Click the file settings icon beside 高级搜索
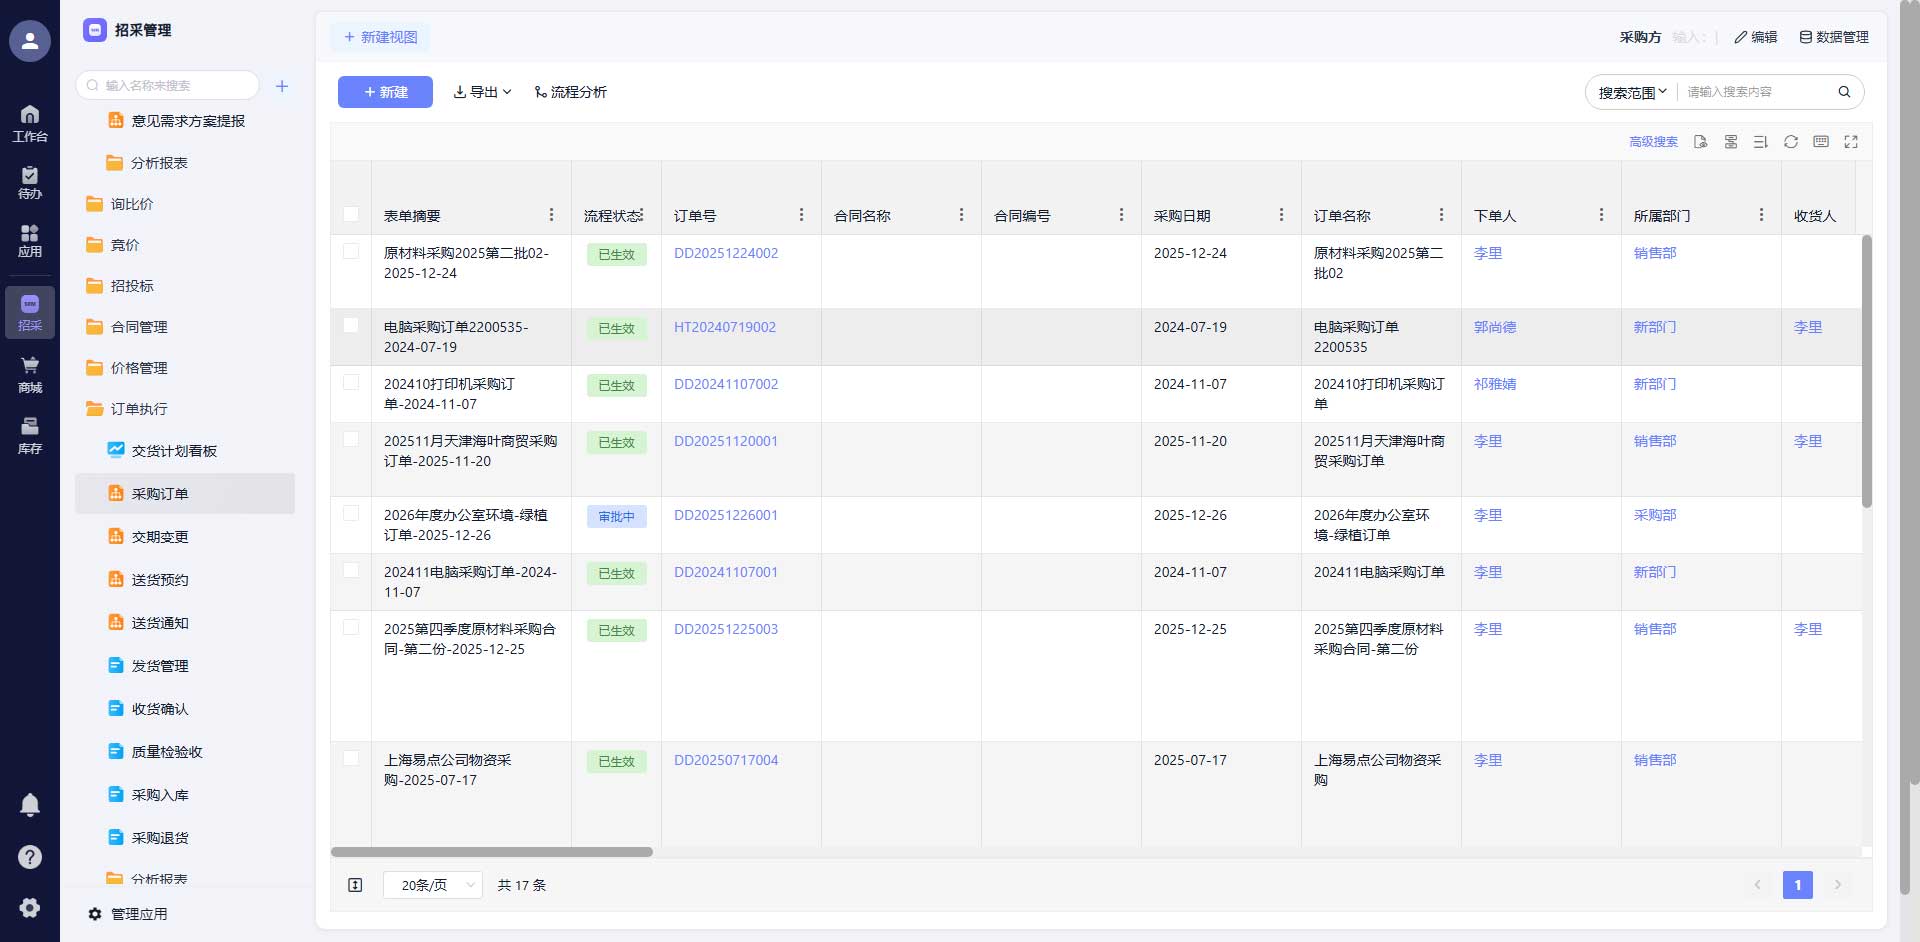Viewport: 1920px width, 942px height. pyautogui.click(x=1701, y=142)
